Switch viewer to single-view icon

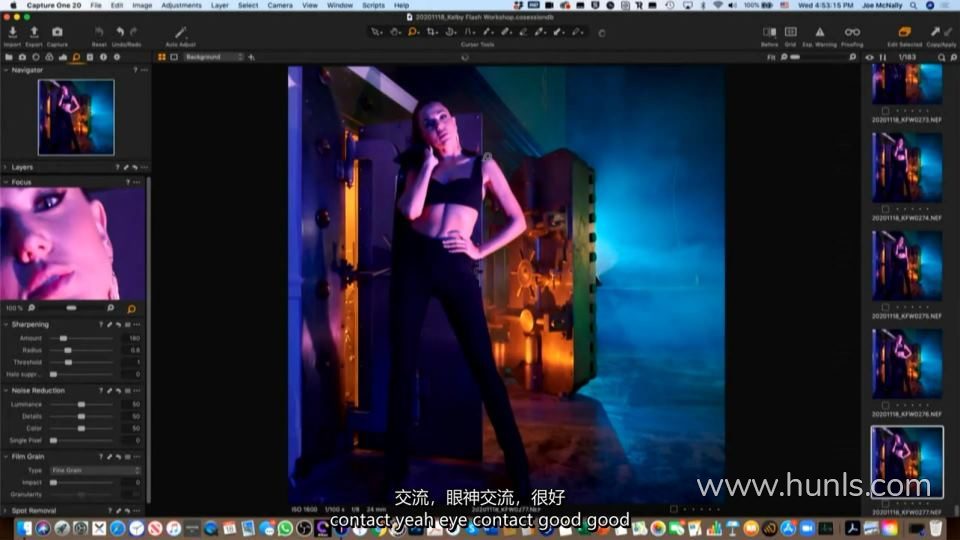tap(174, 57)
